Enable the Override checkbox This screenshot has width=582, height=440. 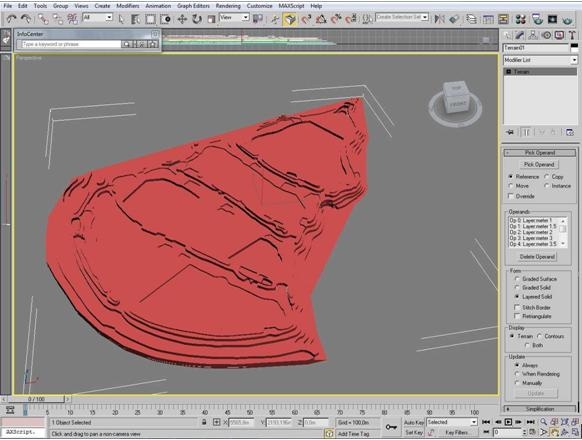point(511,196)
